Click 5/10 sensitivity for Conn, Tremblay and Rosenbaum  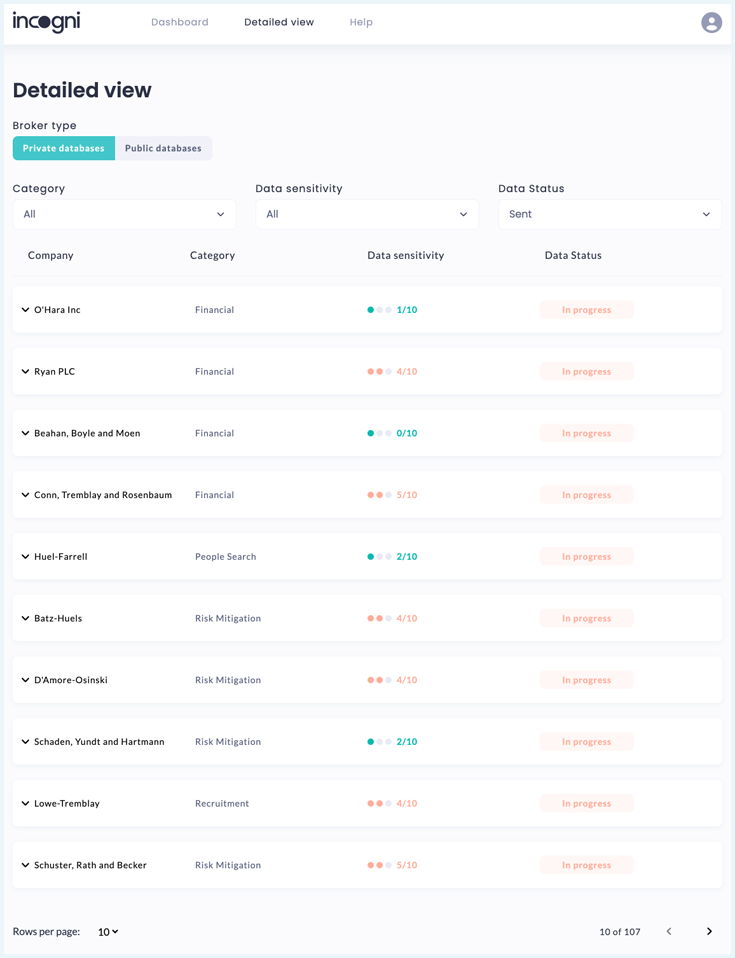[x=407, y=495]
